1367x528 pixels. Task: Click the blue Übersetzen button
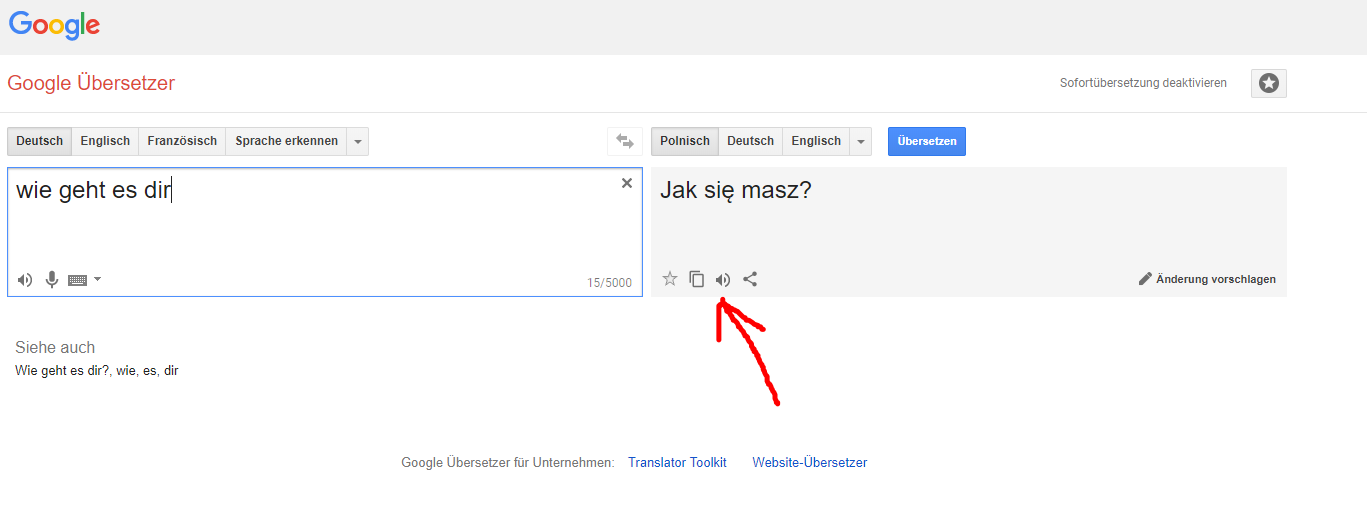pyautogui.click(x=927, y=141)
